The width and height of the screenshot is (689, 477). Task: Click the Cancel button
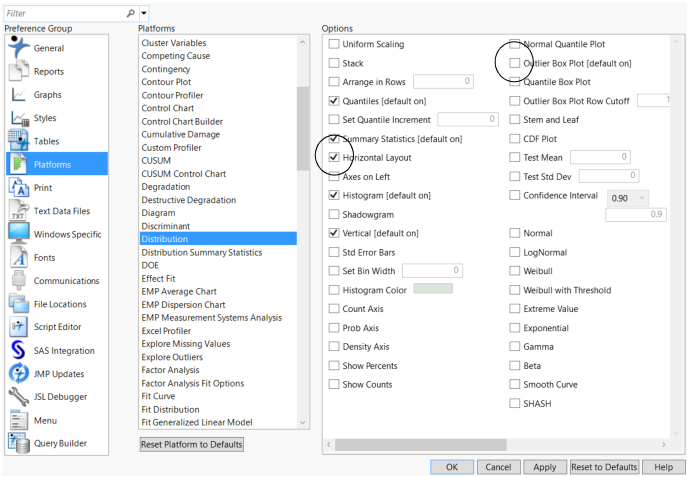click(x=498, y=467)
